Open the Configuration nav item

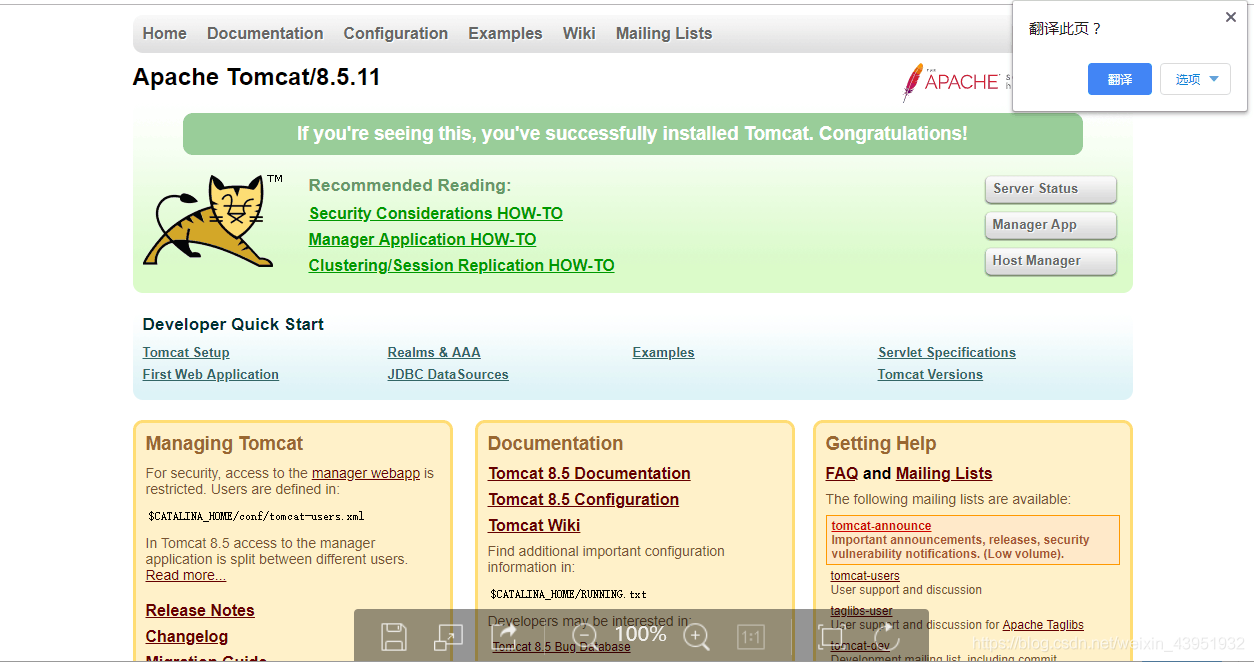[x=396, y=33]
